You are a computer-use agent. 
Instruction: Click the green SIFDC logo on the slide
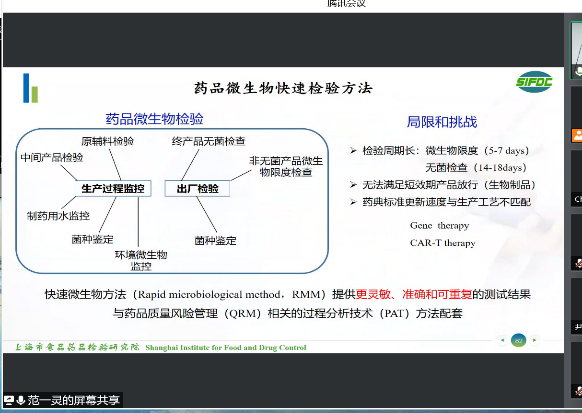point(534,82)
